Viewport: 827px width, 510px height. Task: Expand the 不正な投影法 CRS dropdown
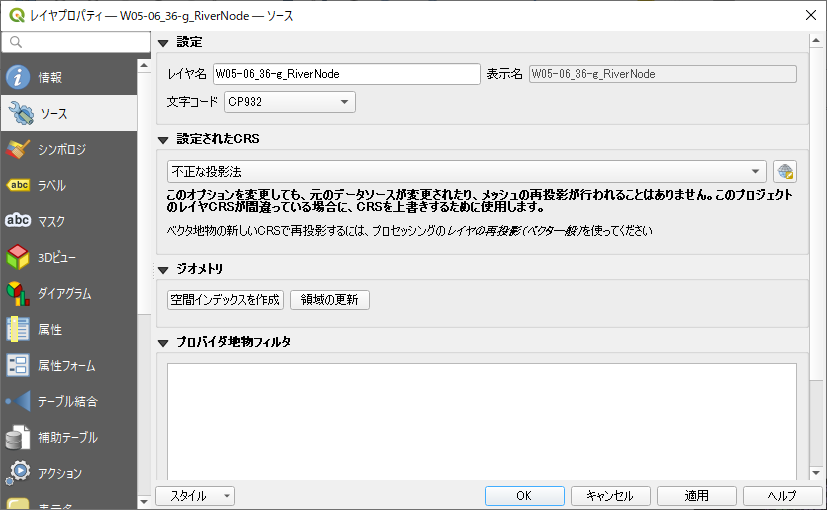coord(466,172)
